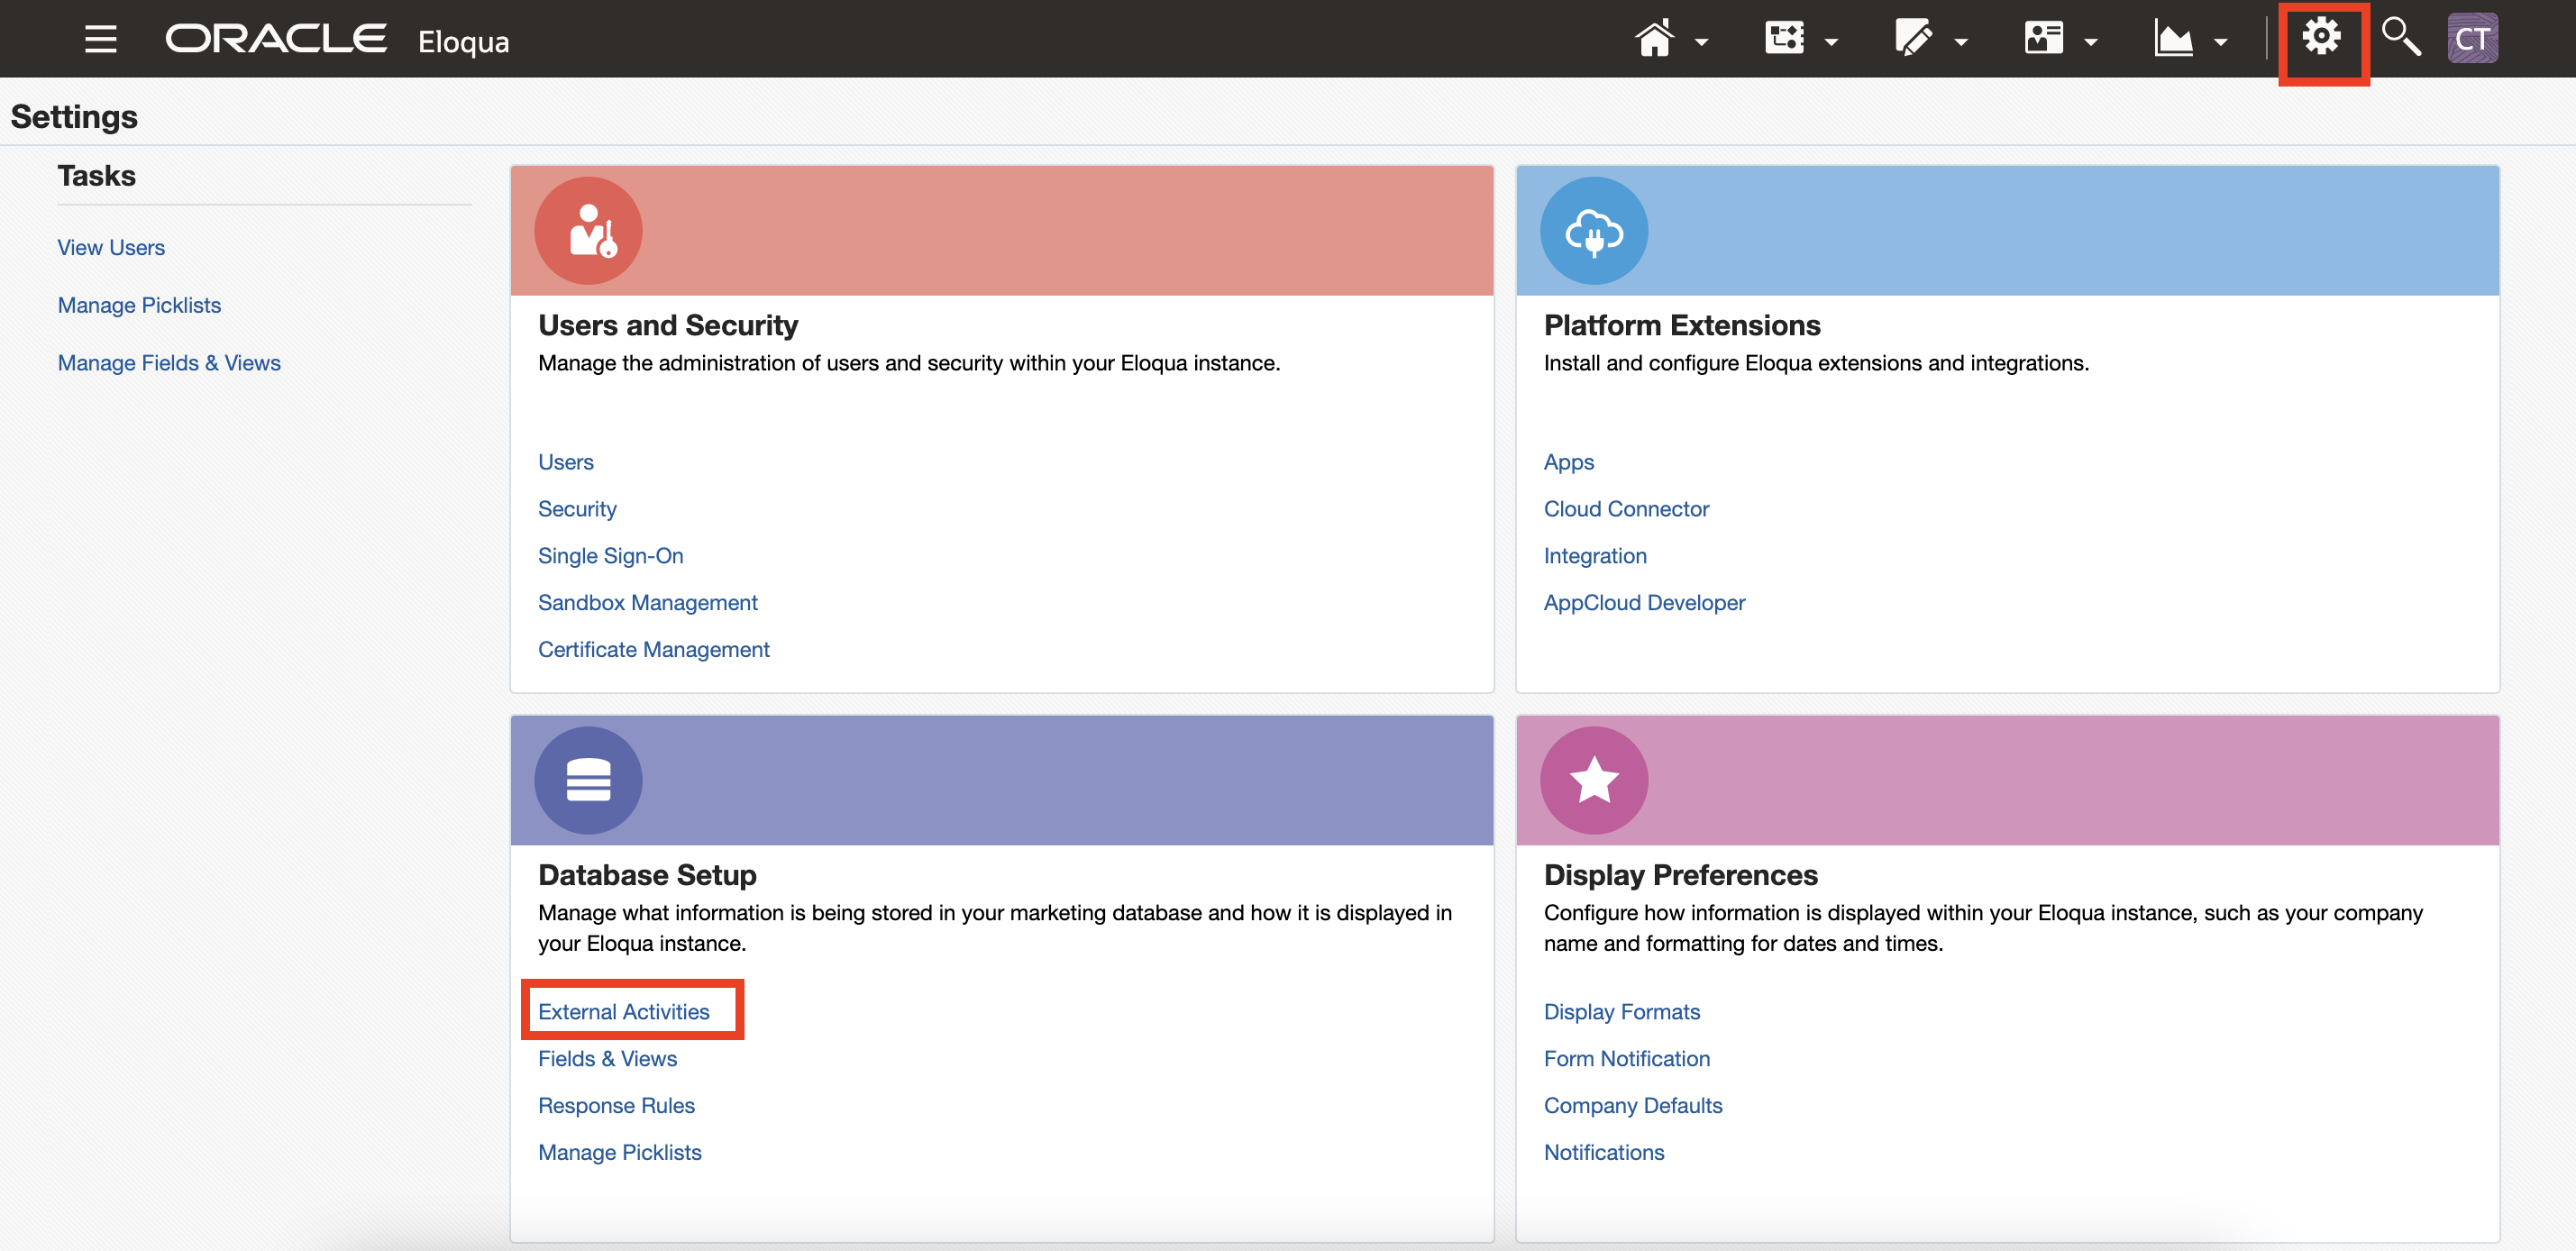2576x1251 pixels.
Task: Open View Users task link
Action: 111,248
